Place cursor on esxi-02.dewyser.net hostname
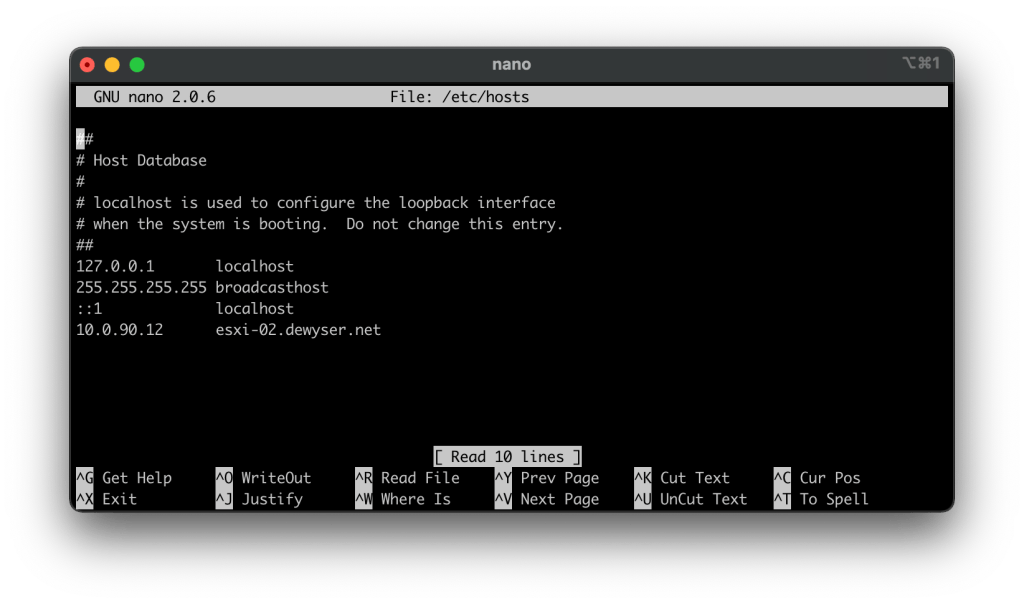 click(298, 330)
